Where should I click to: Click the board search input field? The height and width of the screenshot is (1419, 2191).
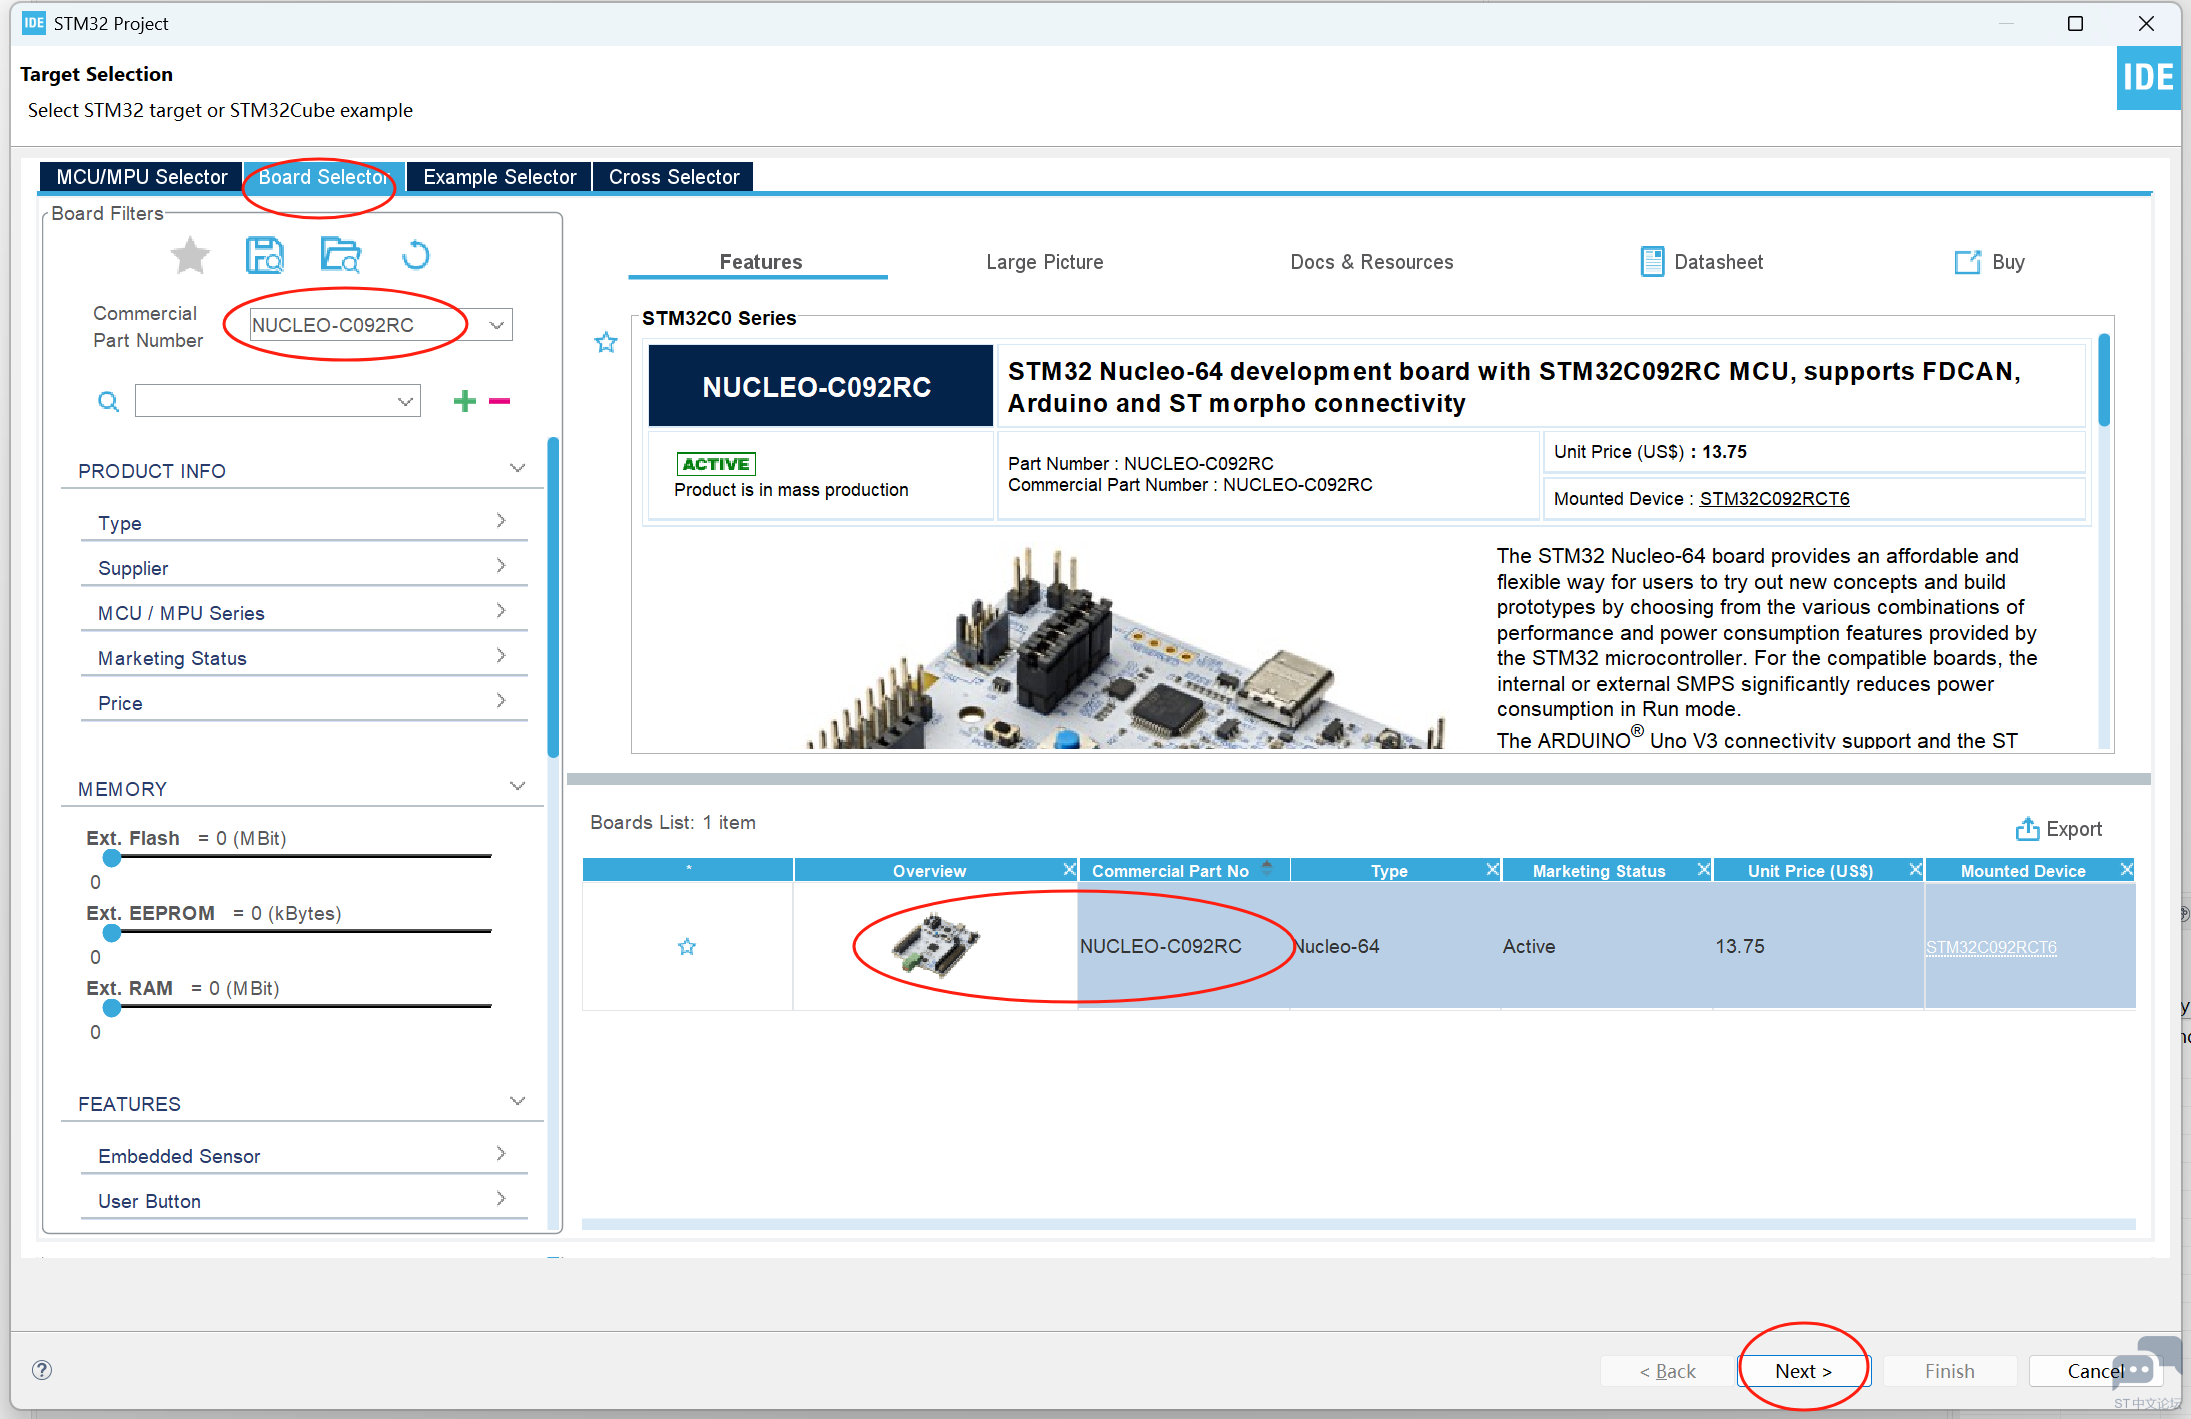click(266, 401)
